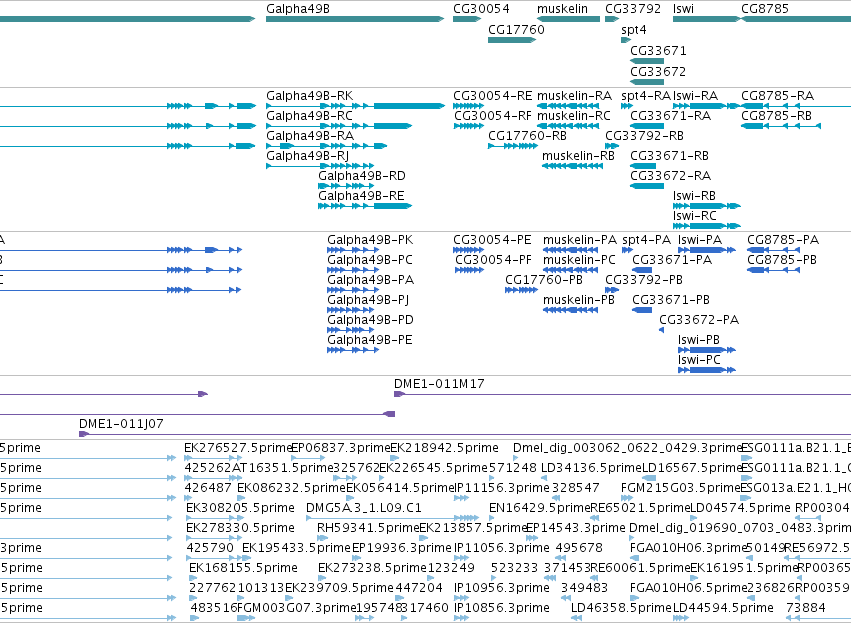This screenshot has width=851, height=623.
Task: Click the Iswi gene label
Action: coord(683,9)
